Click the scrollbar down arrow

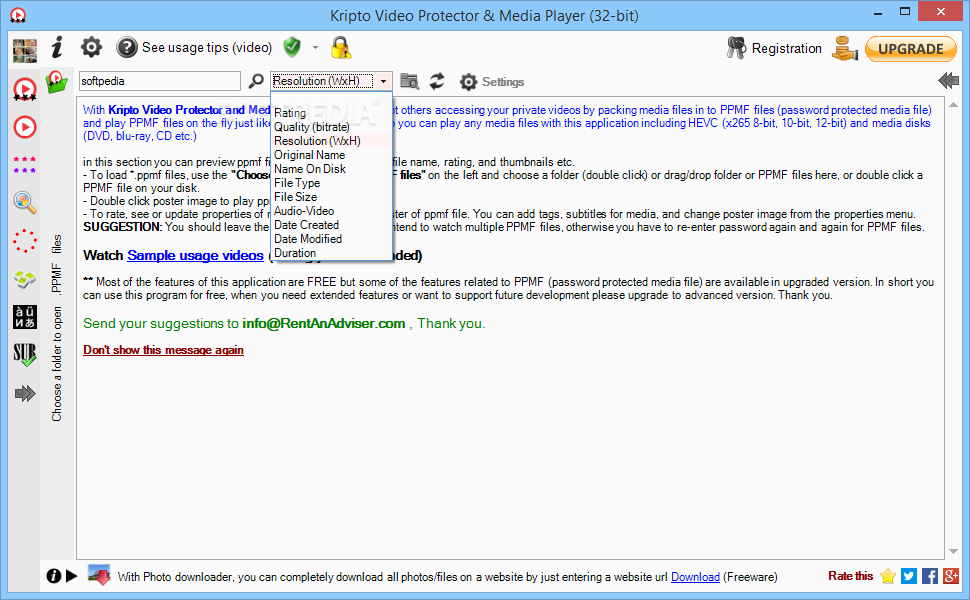(x=953, y=551)
